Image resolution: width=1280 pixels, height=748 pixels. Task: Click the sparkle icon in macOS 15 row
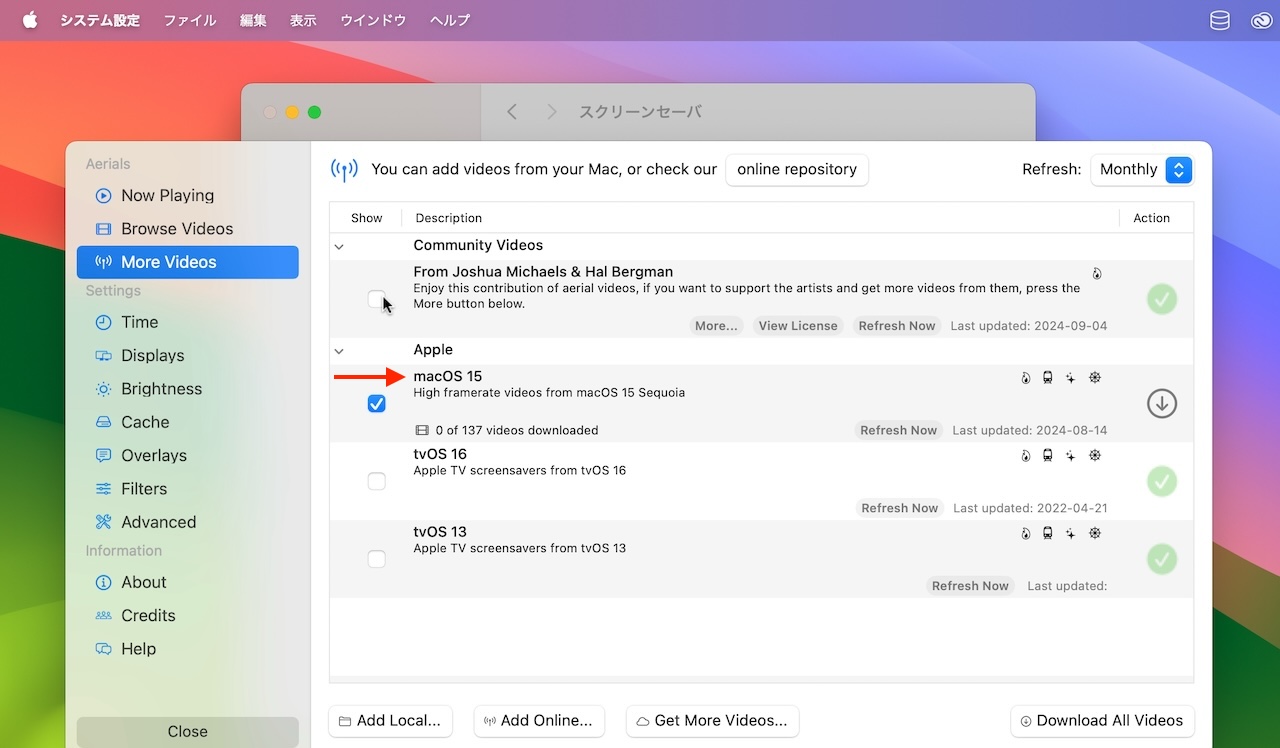coord(1070,377)
